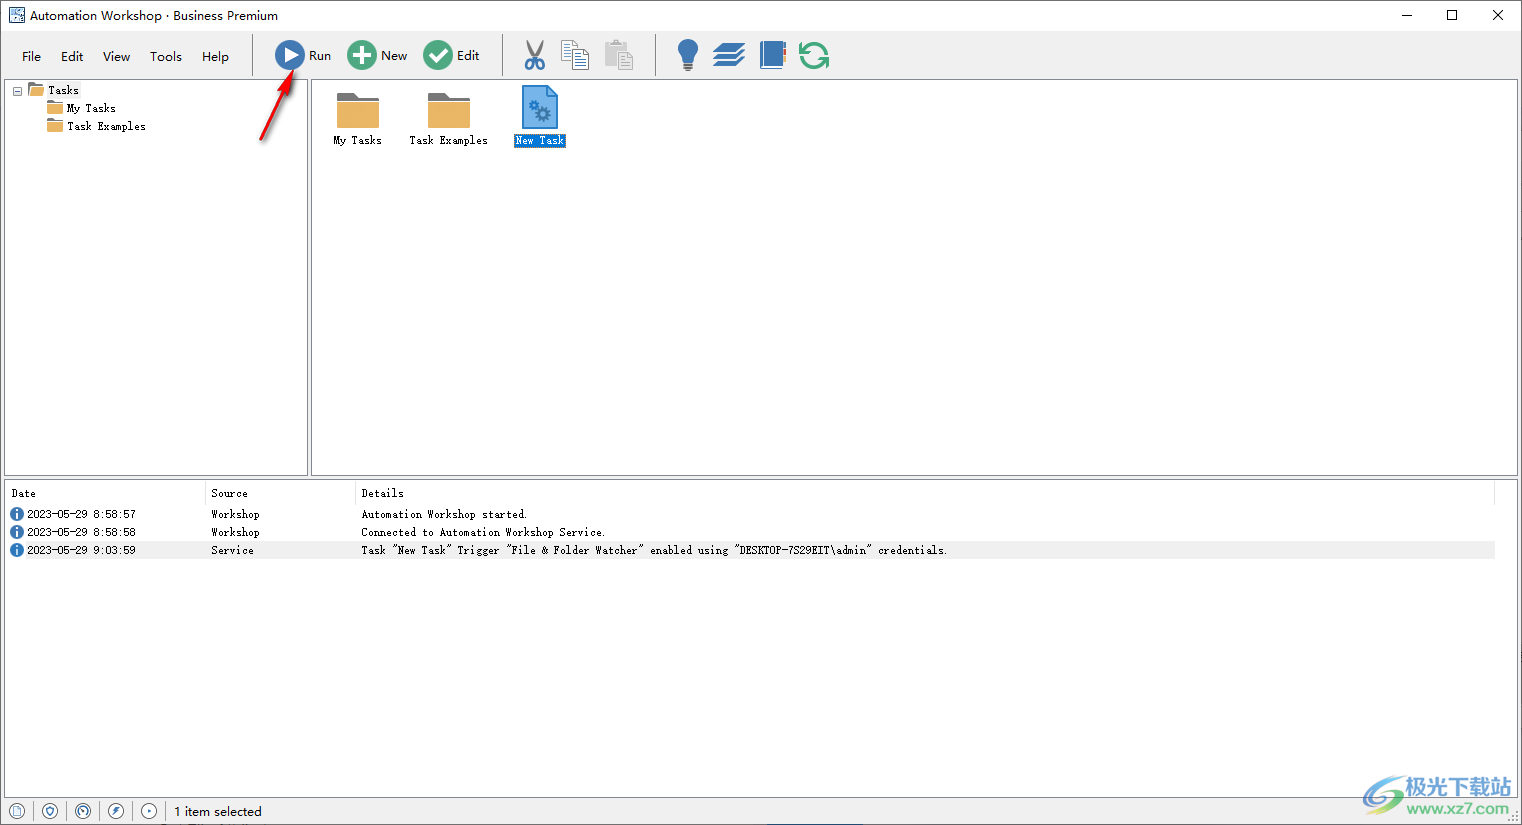This screenshot has width=1522, height=825.
Task: Click the blue lightbulb toolbar icon
Action: pyautogui.click(x=688, y=55)
